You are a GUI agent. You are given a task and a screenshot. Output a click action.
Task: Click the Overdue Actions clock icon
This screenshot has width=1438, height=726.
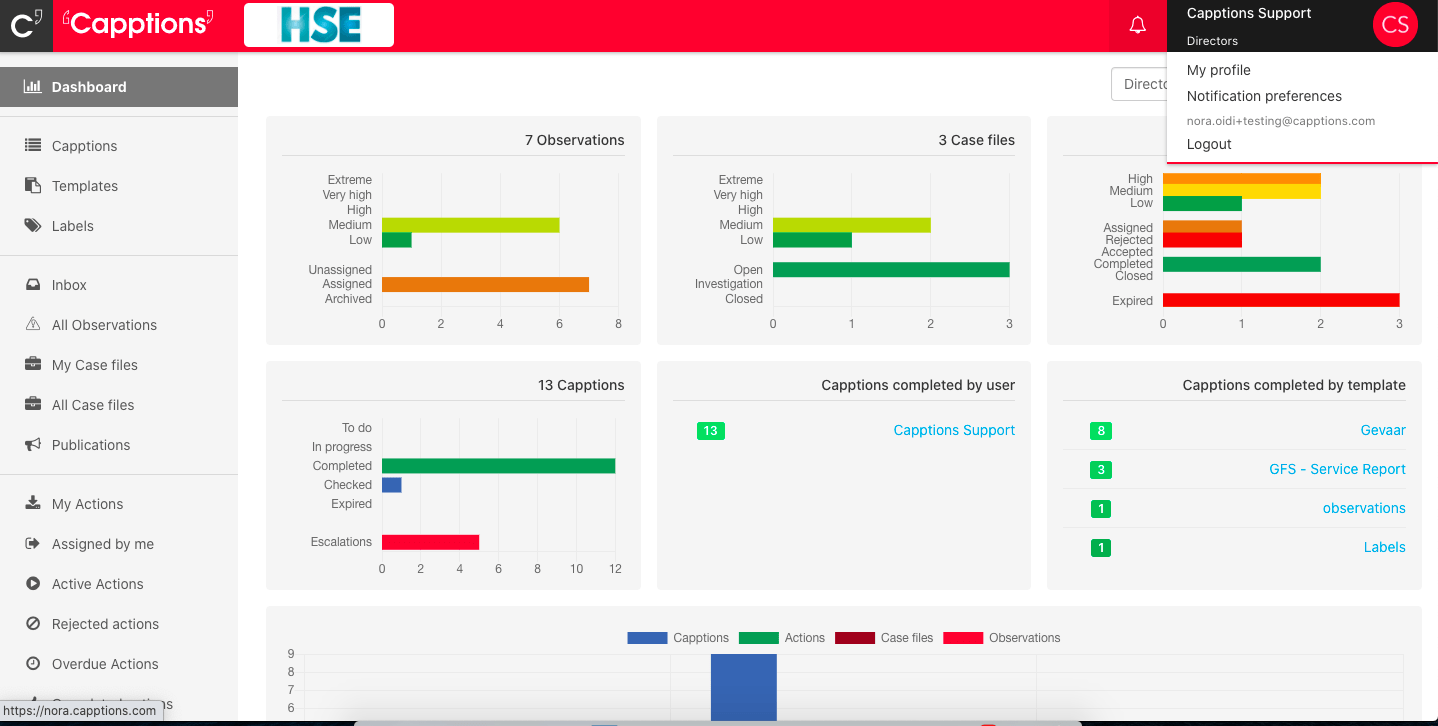click(33, 664)
